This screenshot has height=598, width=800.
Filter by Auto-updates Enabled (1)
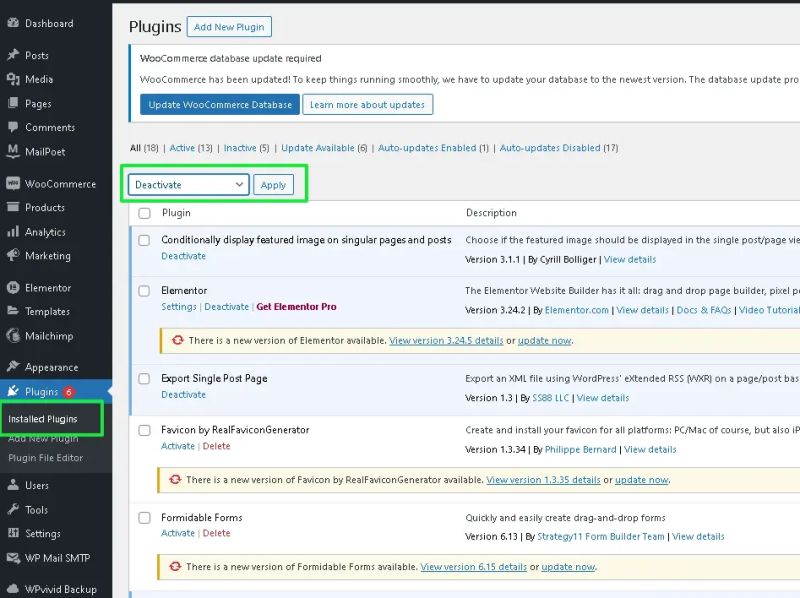coord(433,148)
